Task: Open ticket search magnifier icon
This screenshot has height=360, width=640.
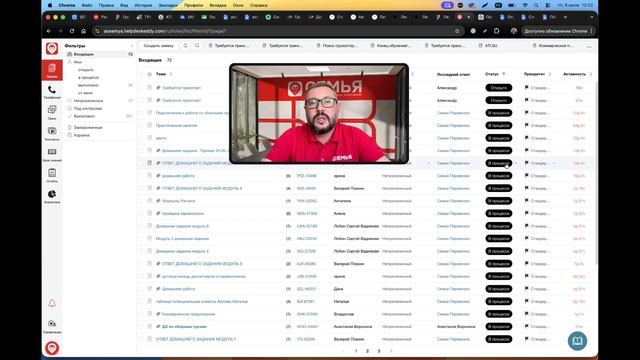Action: pyautogui.click(x=197, y=46)
